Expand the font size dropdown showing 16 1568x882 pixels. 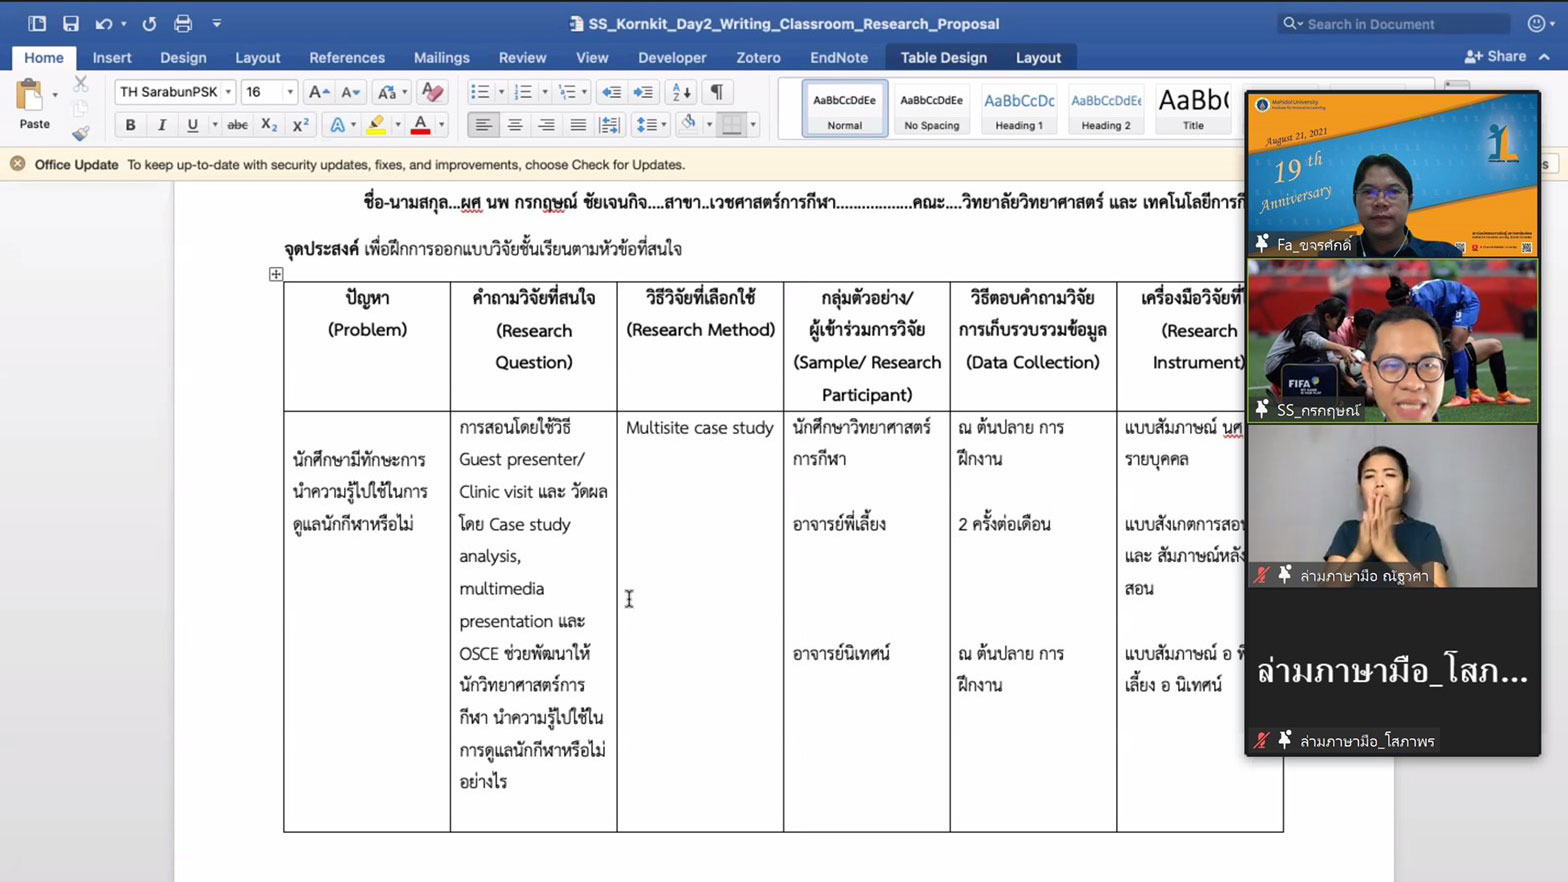pos(290,92)
